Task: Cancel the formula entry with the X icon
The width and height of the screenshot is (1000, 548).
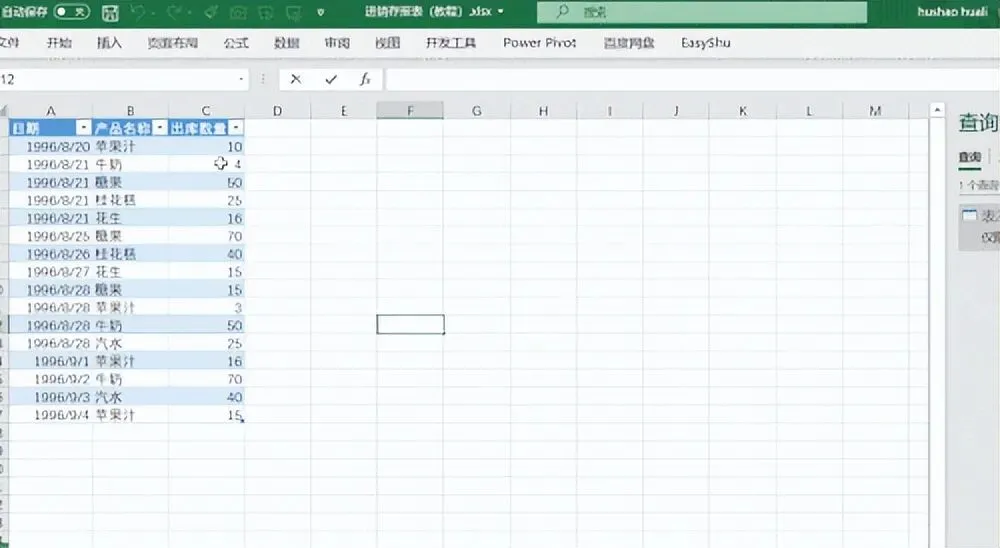Action: [295, 79]
